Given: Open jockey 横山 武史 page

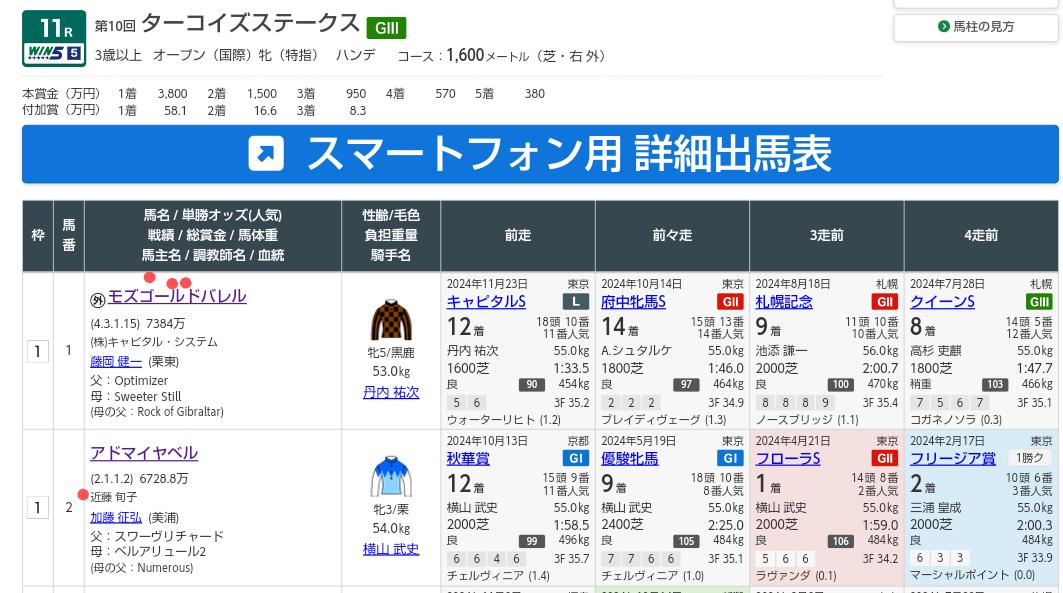Looking at the screenshot, I should click(390, 549).
